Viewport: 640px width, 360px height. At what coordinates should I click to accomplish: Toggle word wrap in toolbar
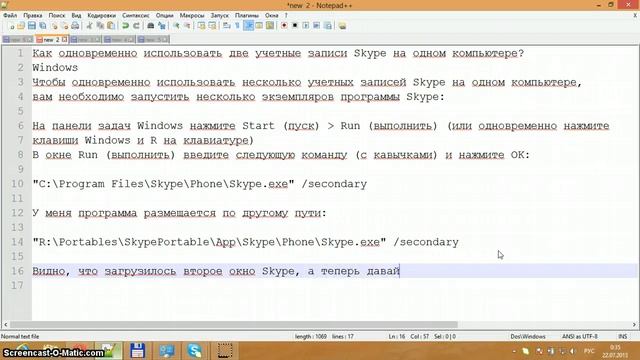(x=226, y=26)
